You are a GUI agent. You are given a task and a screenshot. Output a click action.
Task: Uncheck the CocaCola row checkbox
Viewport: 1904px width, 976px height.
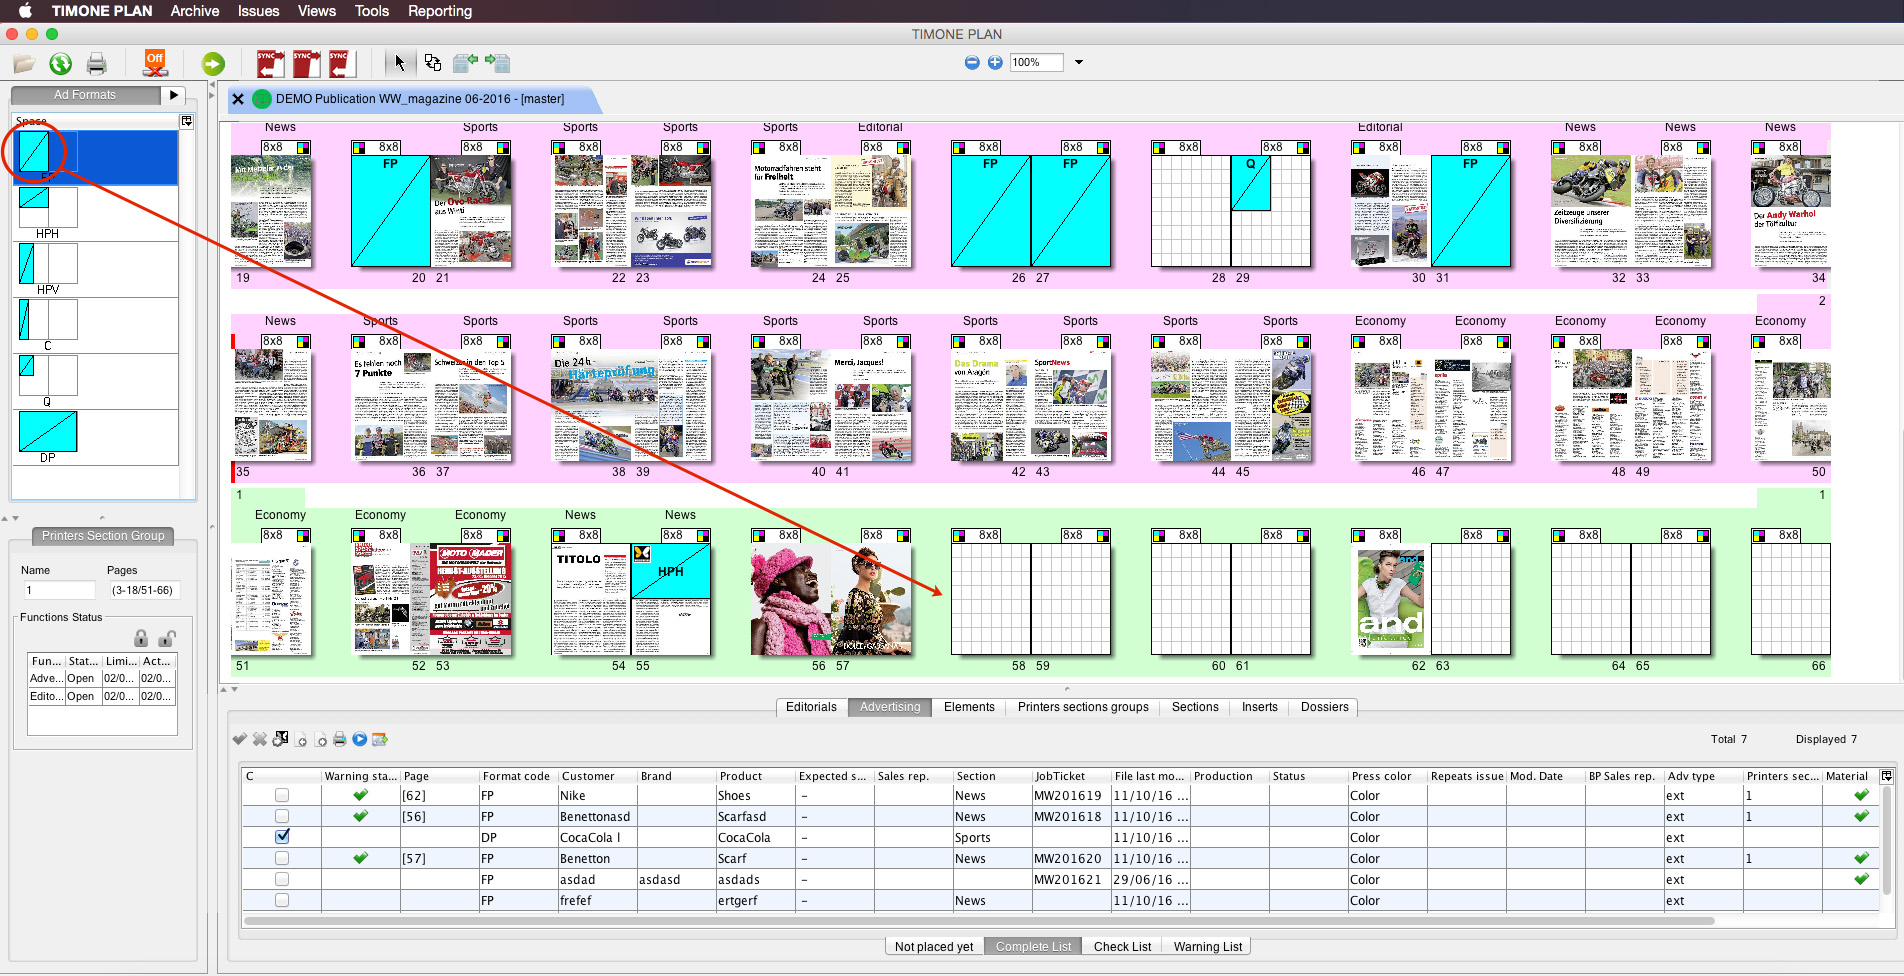coord(282,836)
